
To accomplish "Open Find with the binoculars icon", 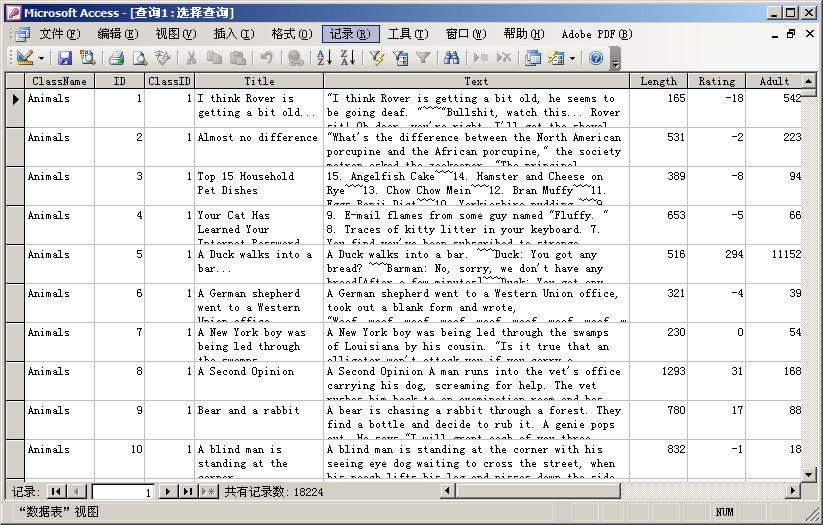I will (x=451, y=58).
